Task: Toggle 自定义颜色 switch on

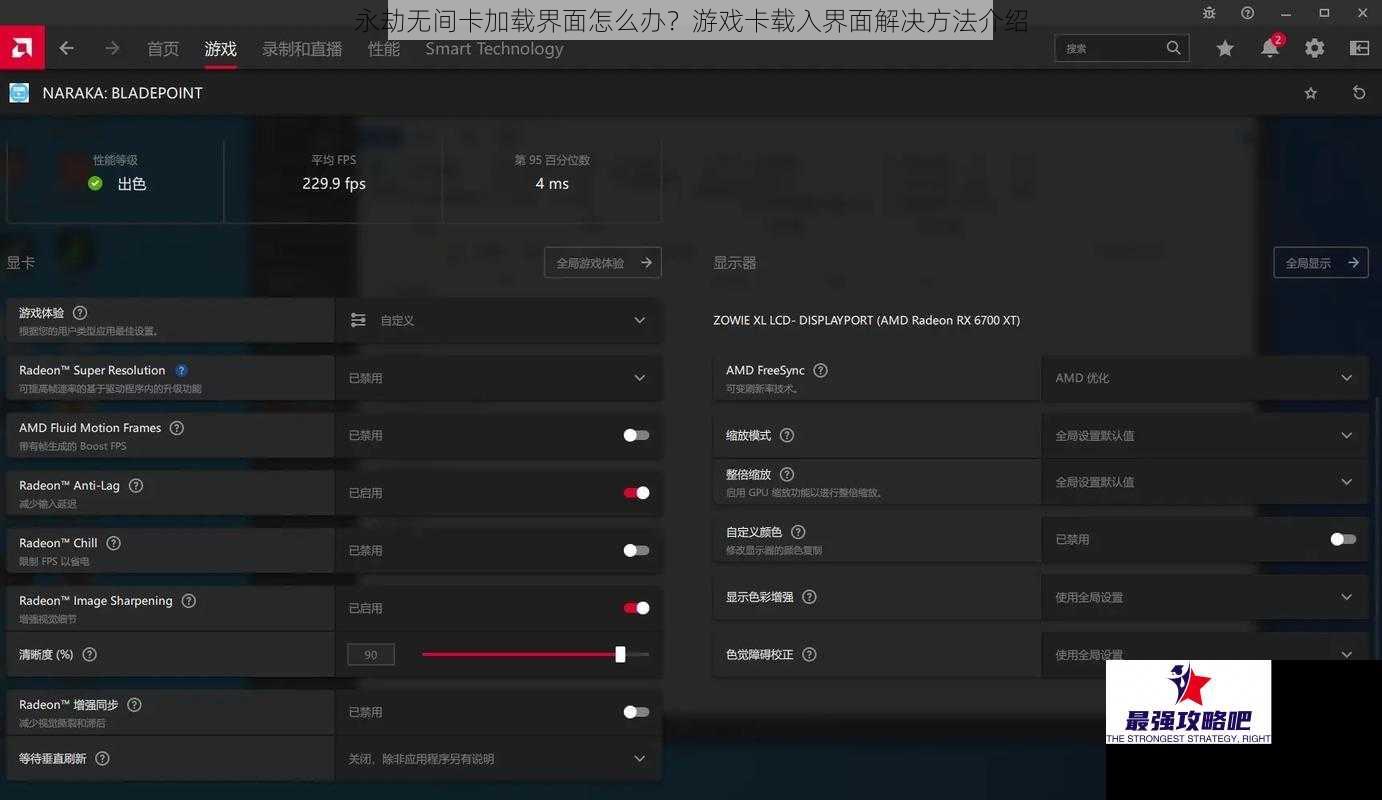Action: 1343,539
